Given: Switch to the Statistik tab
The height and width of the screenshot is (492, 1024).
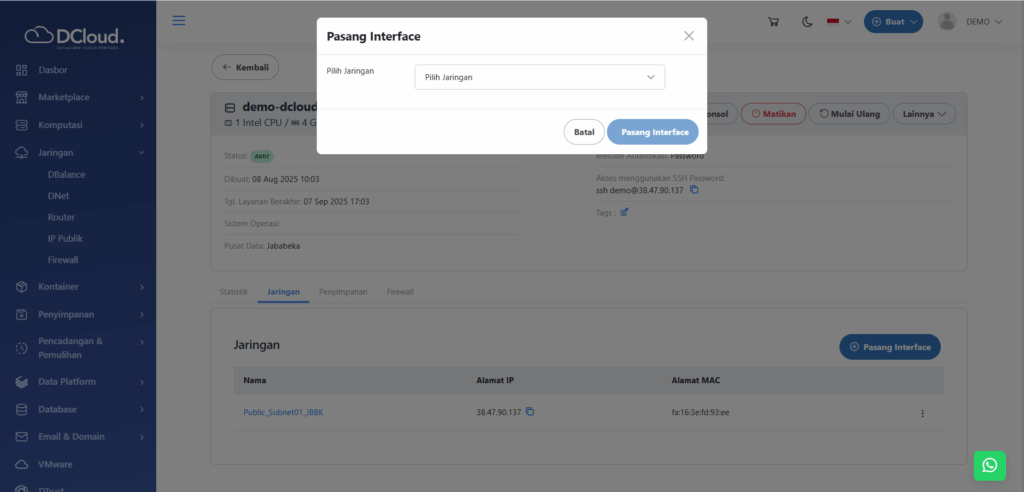Looking at the screenshot, I should (x=233, y=291).
